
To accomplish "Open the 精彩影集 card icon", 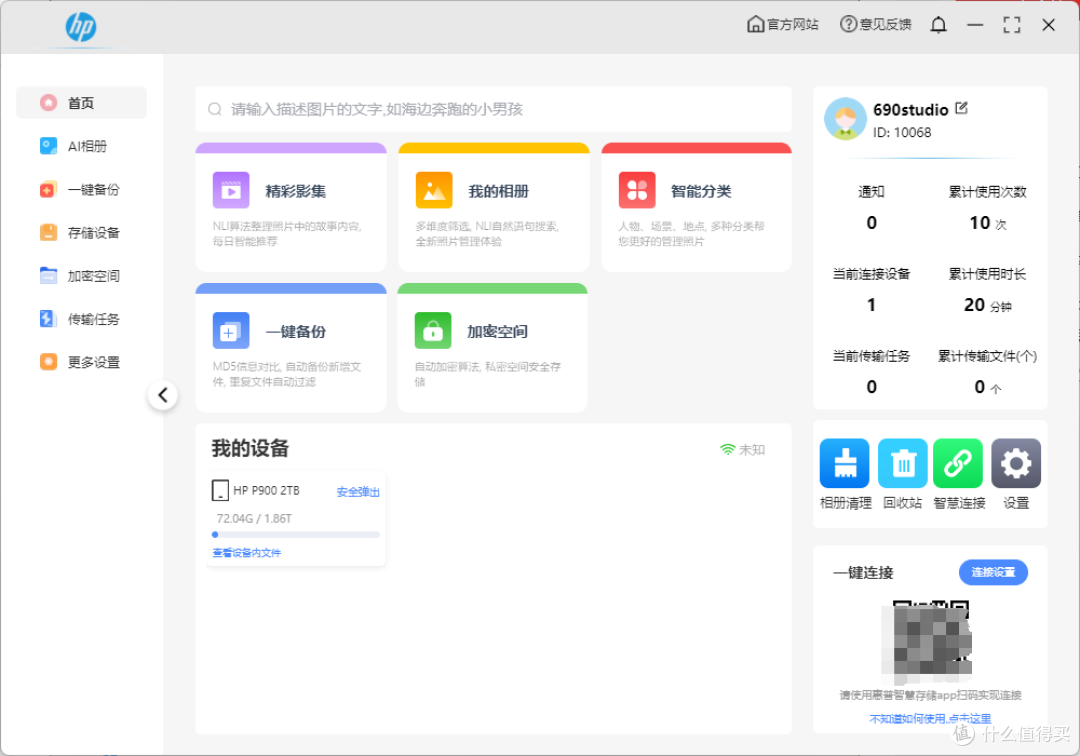I will 231,190.
